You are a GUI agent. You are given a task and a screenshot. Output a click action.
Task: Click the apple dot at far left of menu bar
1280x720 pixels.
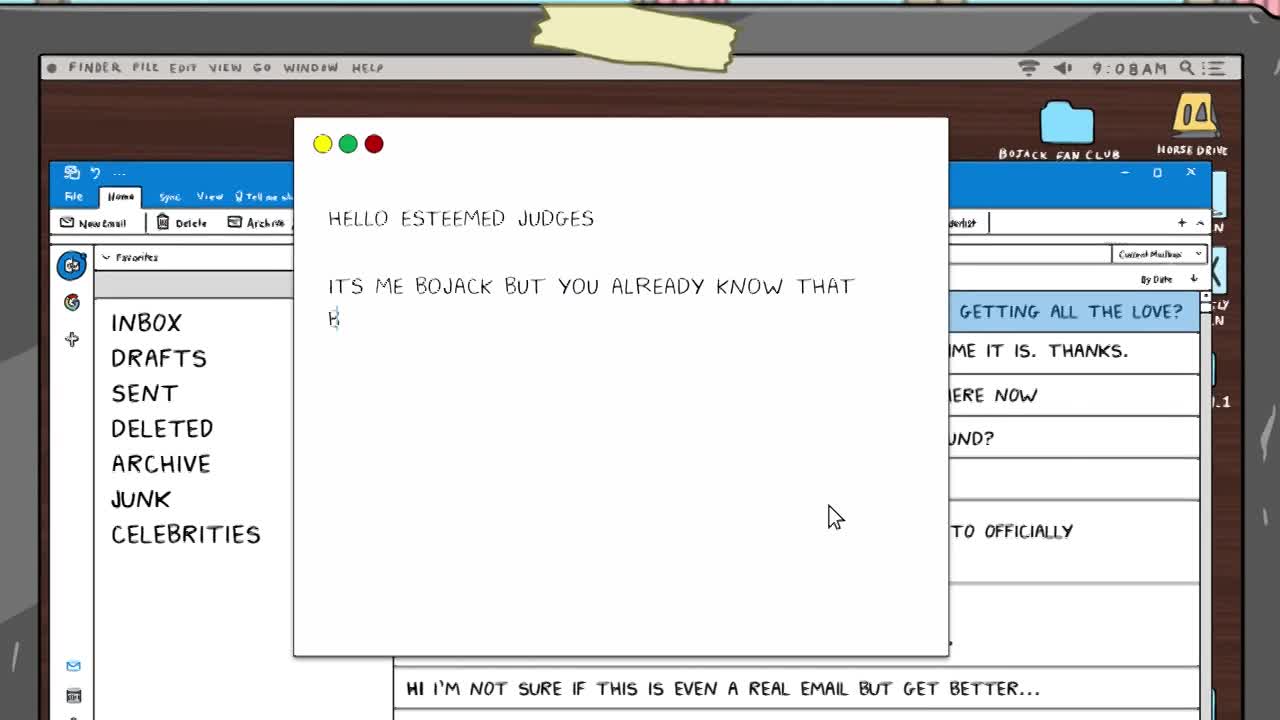point(52,68)
